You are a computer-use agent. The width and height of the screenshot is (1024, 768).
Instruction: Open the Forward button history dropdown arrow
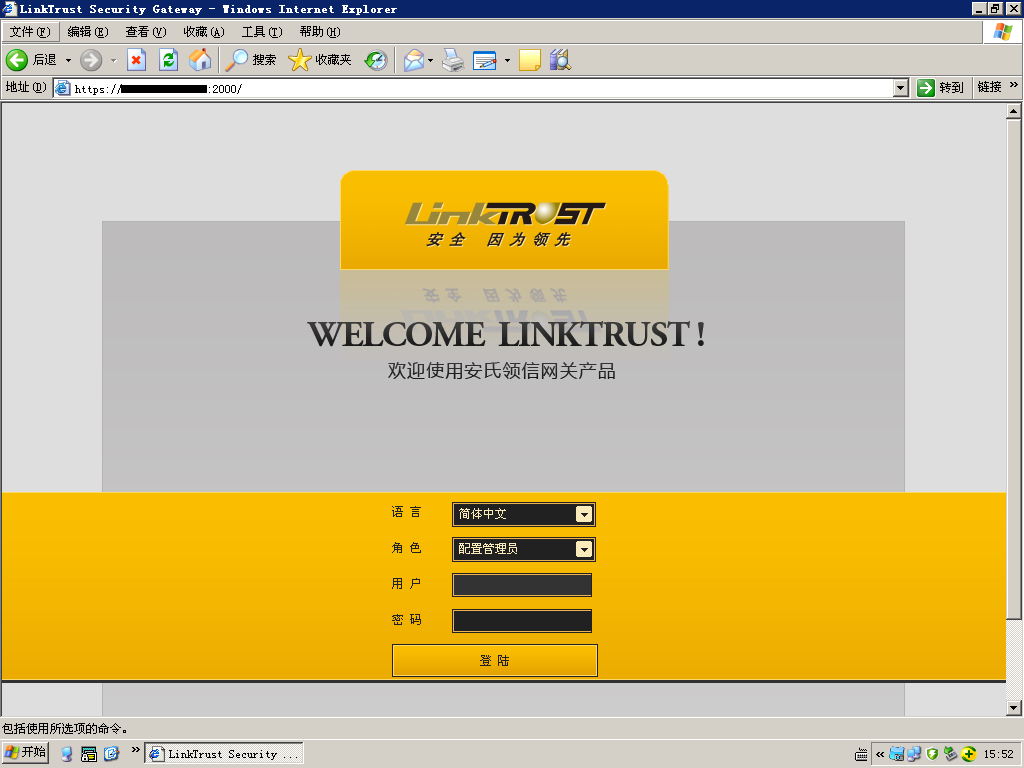point(113,60)
